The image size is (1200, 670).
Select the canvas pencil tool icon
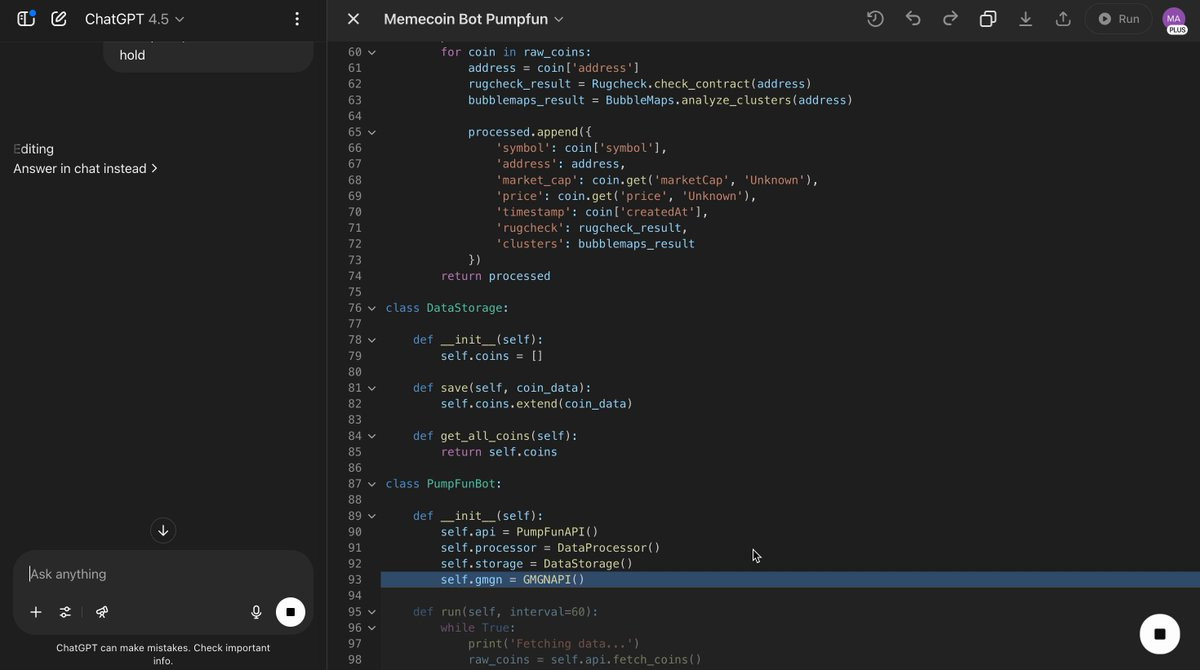pyautogui.click(x=102, y=612)
